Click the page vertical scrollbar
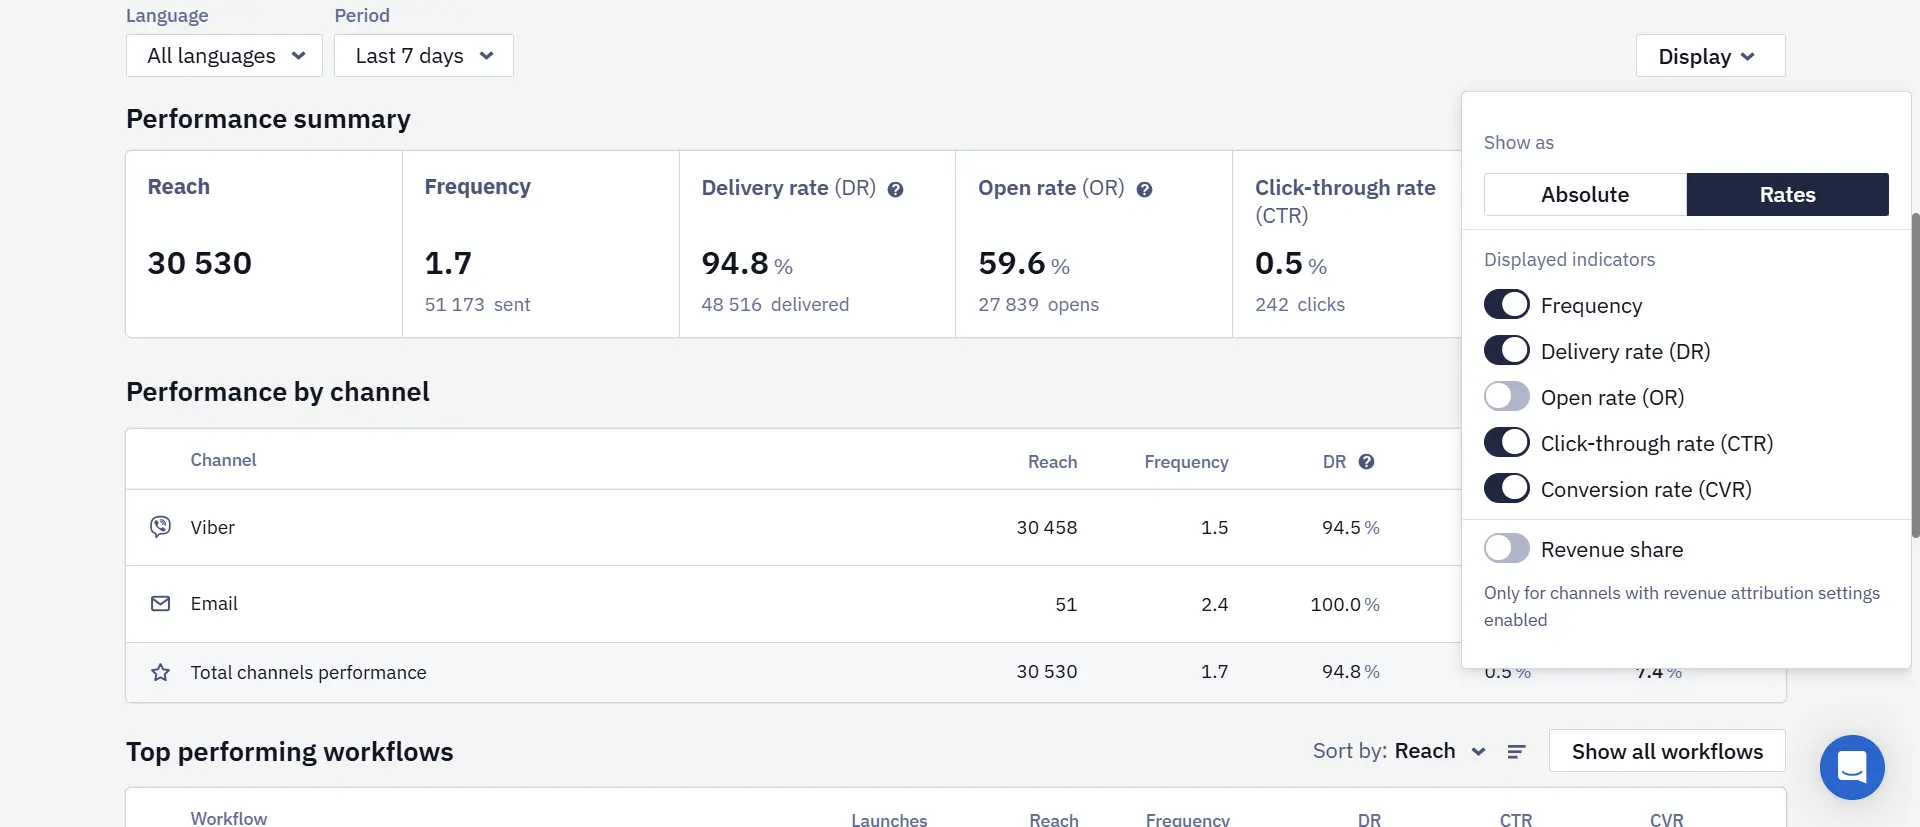 [1915, 375]
